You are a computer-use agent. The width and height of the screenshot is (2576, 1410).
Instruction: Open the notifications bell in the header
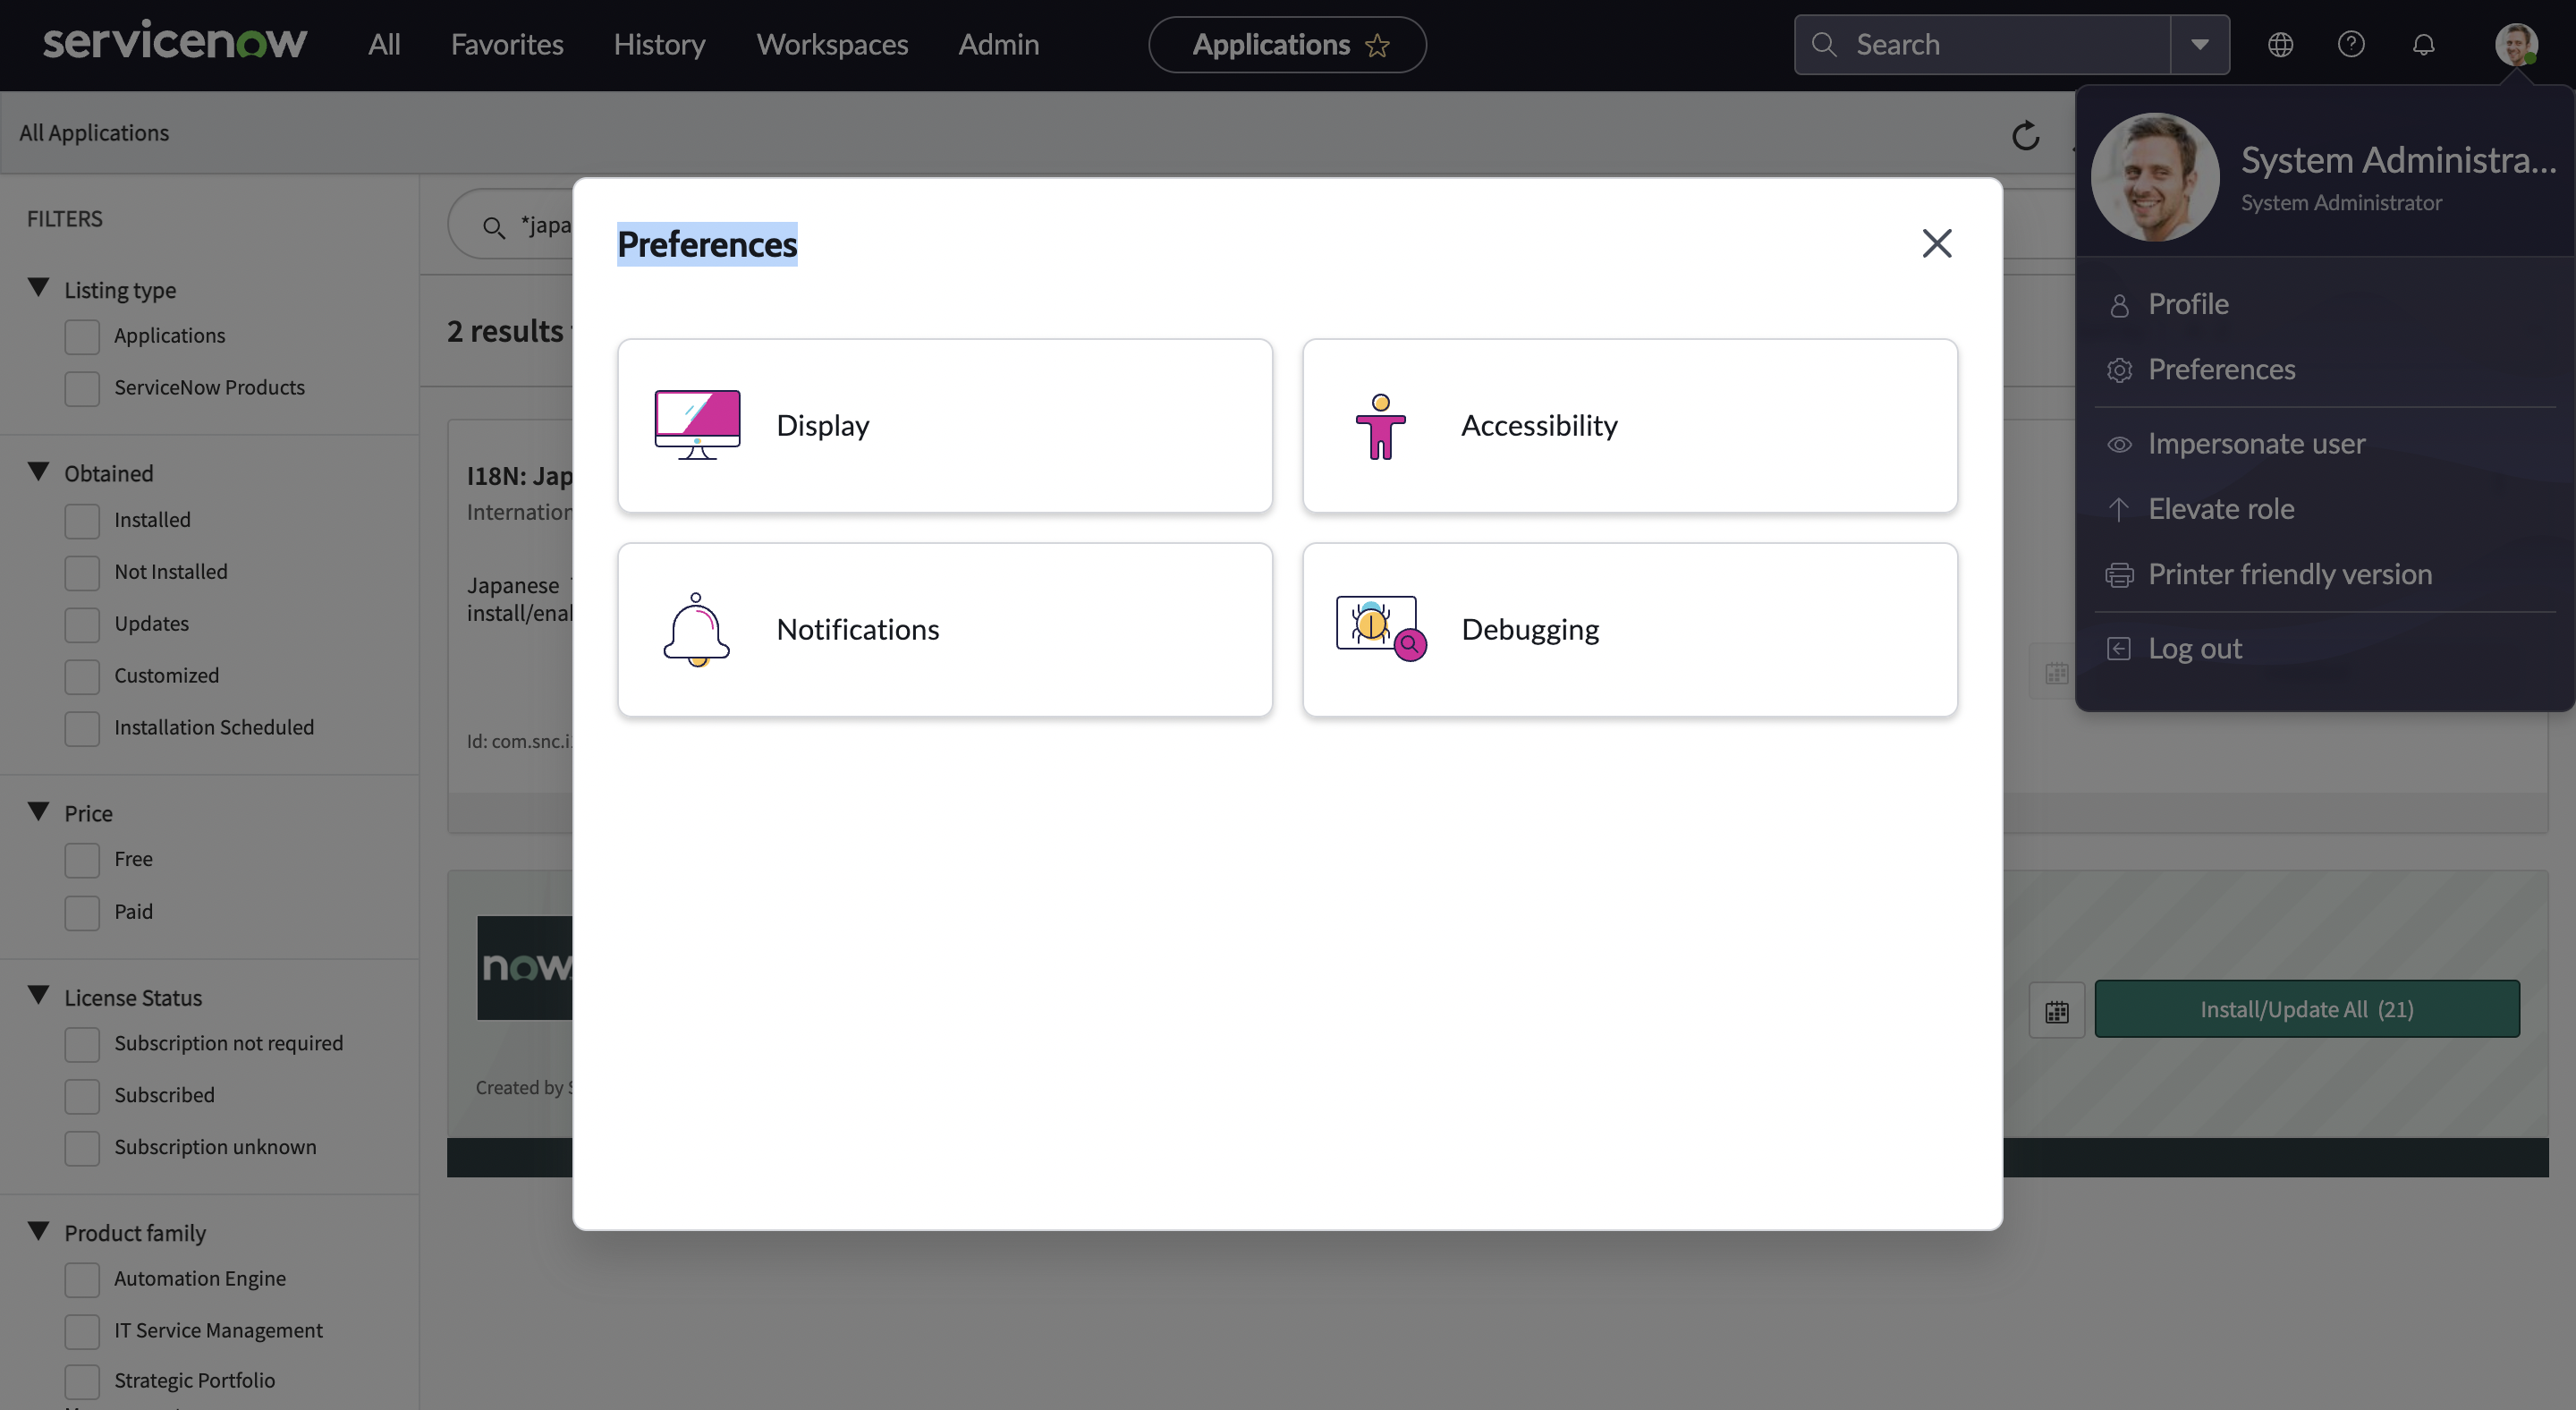click(x=2423, y=45)
